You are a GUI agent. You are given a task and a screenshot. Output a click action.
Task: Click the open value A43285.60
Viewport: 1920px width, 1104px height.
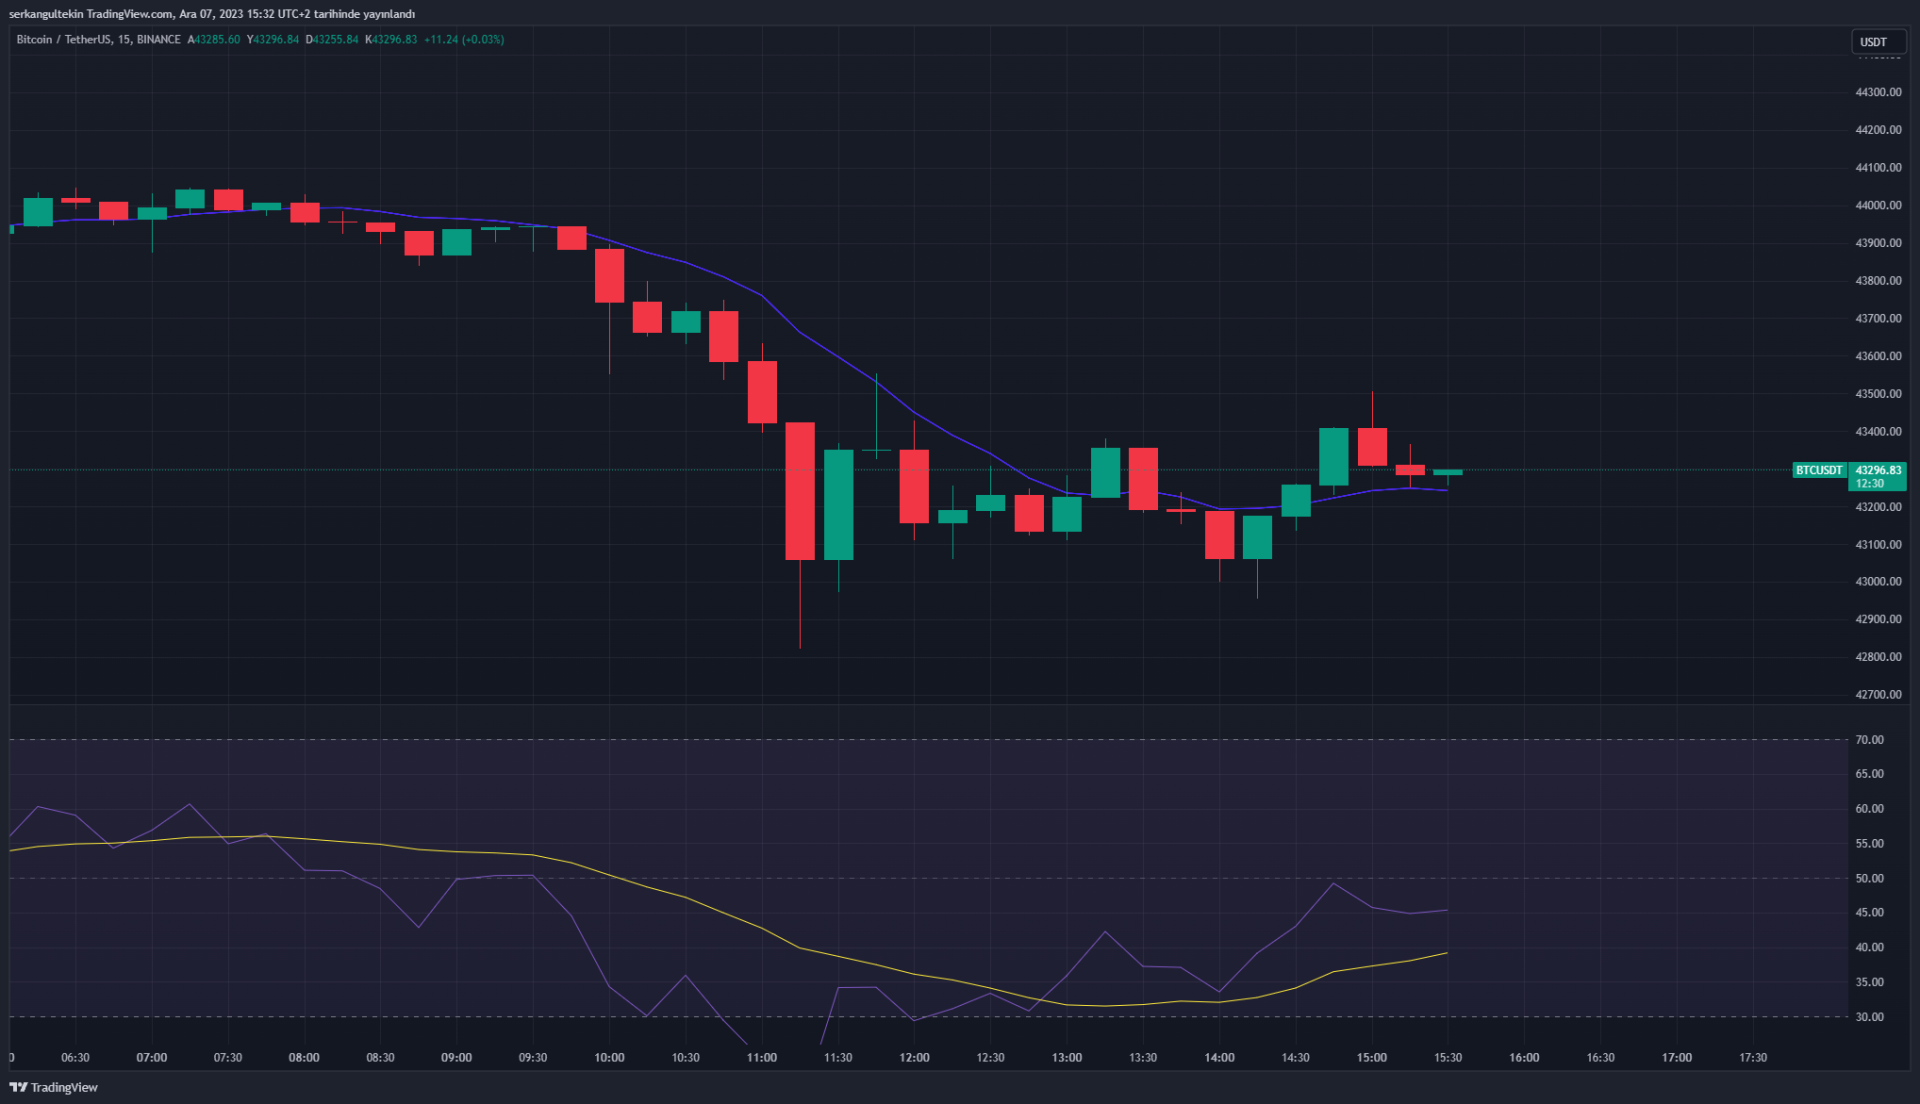click(214, 40)
